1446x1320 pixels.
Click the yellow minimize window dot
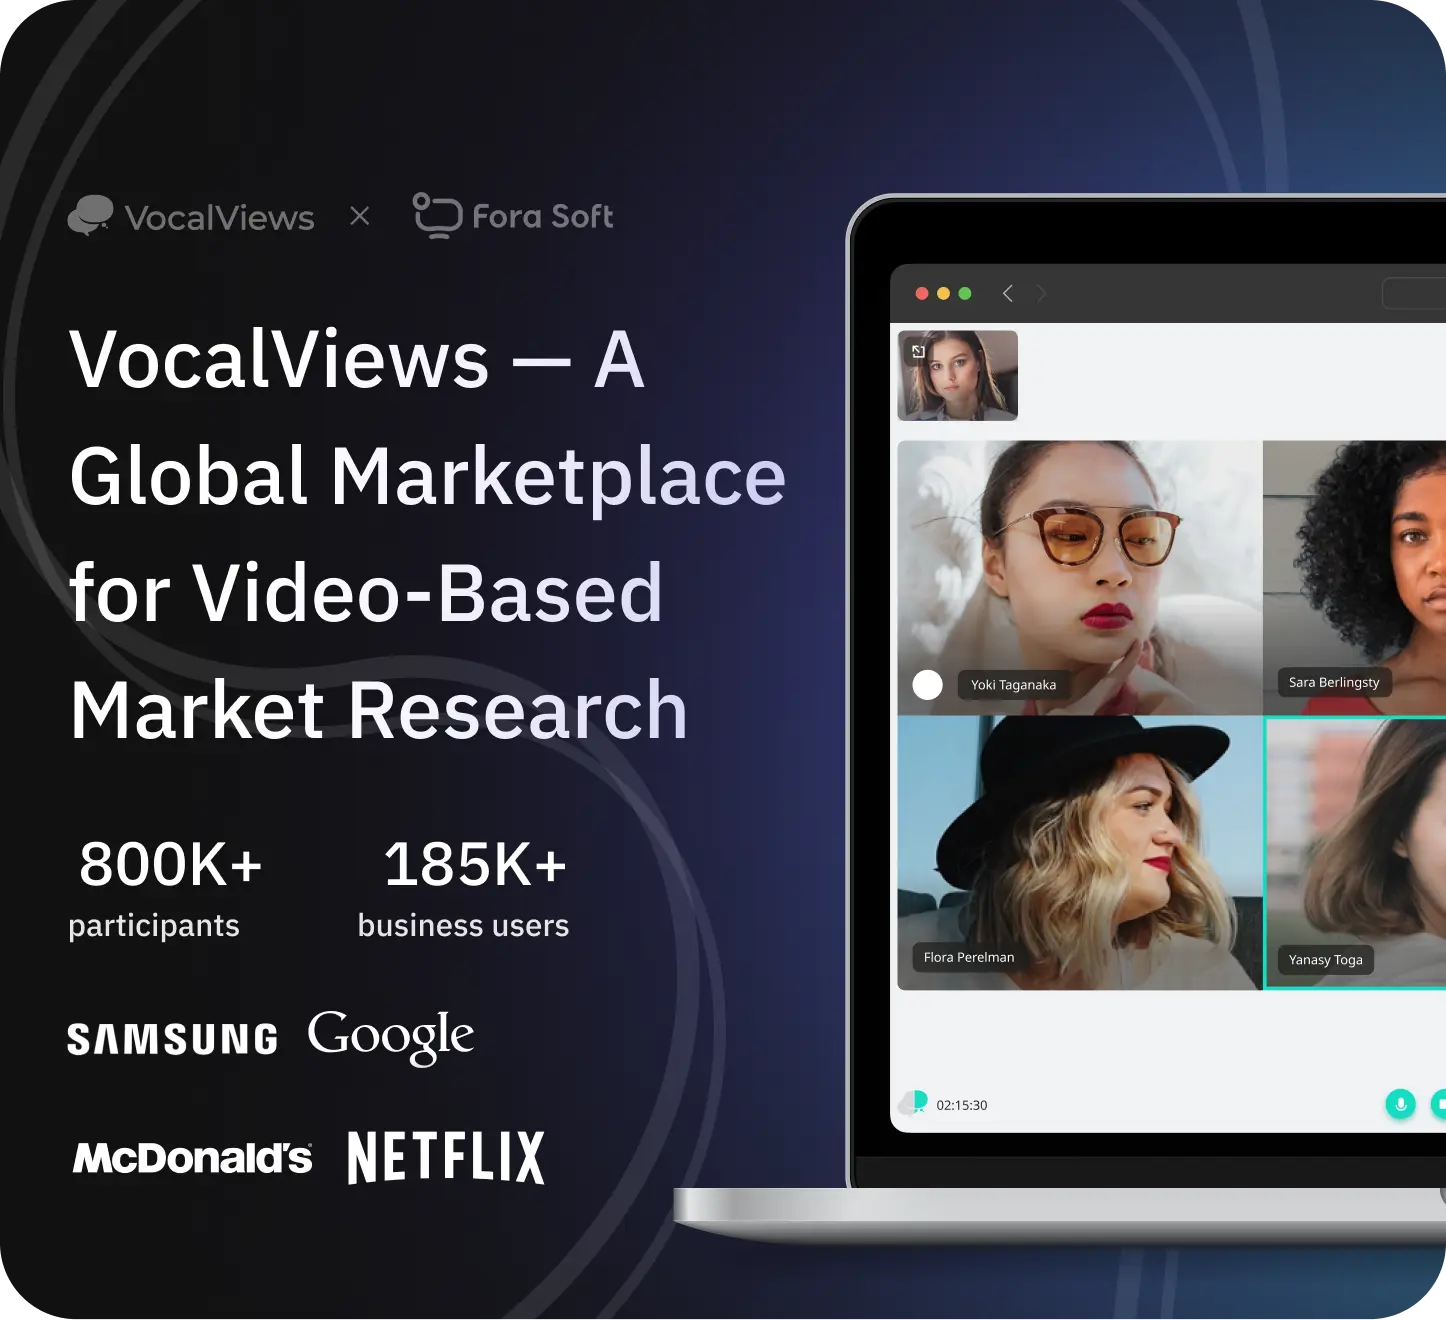tap(943, 293)
